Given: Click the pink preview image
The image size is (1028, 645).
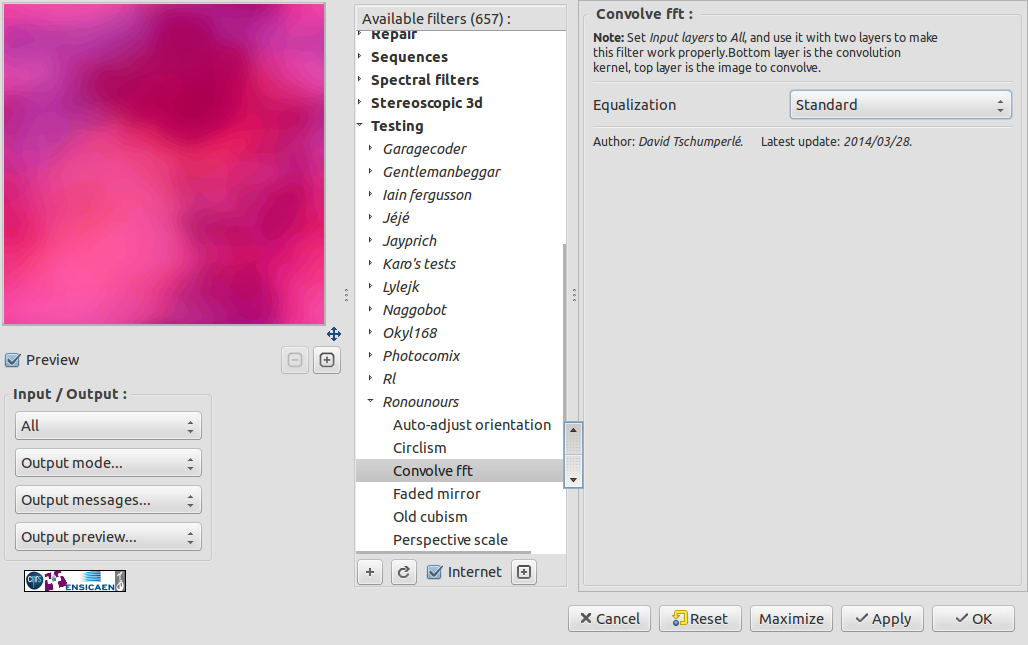Looking at the screenshot, I should pos(164,164).
